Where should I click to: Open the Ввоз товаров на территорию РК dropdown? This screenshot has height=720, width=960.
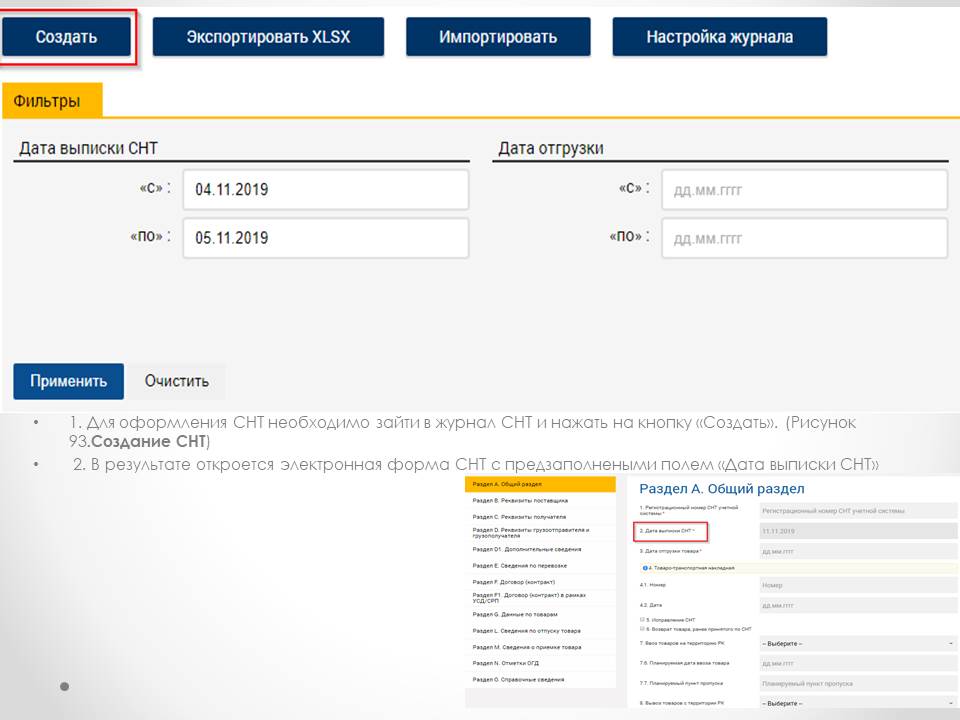[x=857, y=643]
